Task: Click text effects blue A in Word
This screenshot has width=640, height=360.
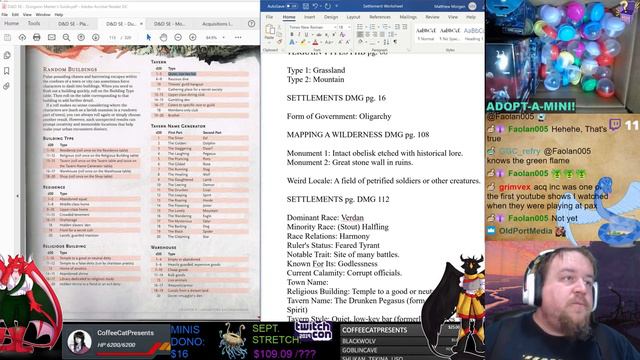Action: click(x=292, y=42)
